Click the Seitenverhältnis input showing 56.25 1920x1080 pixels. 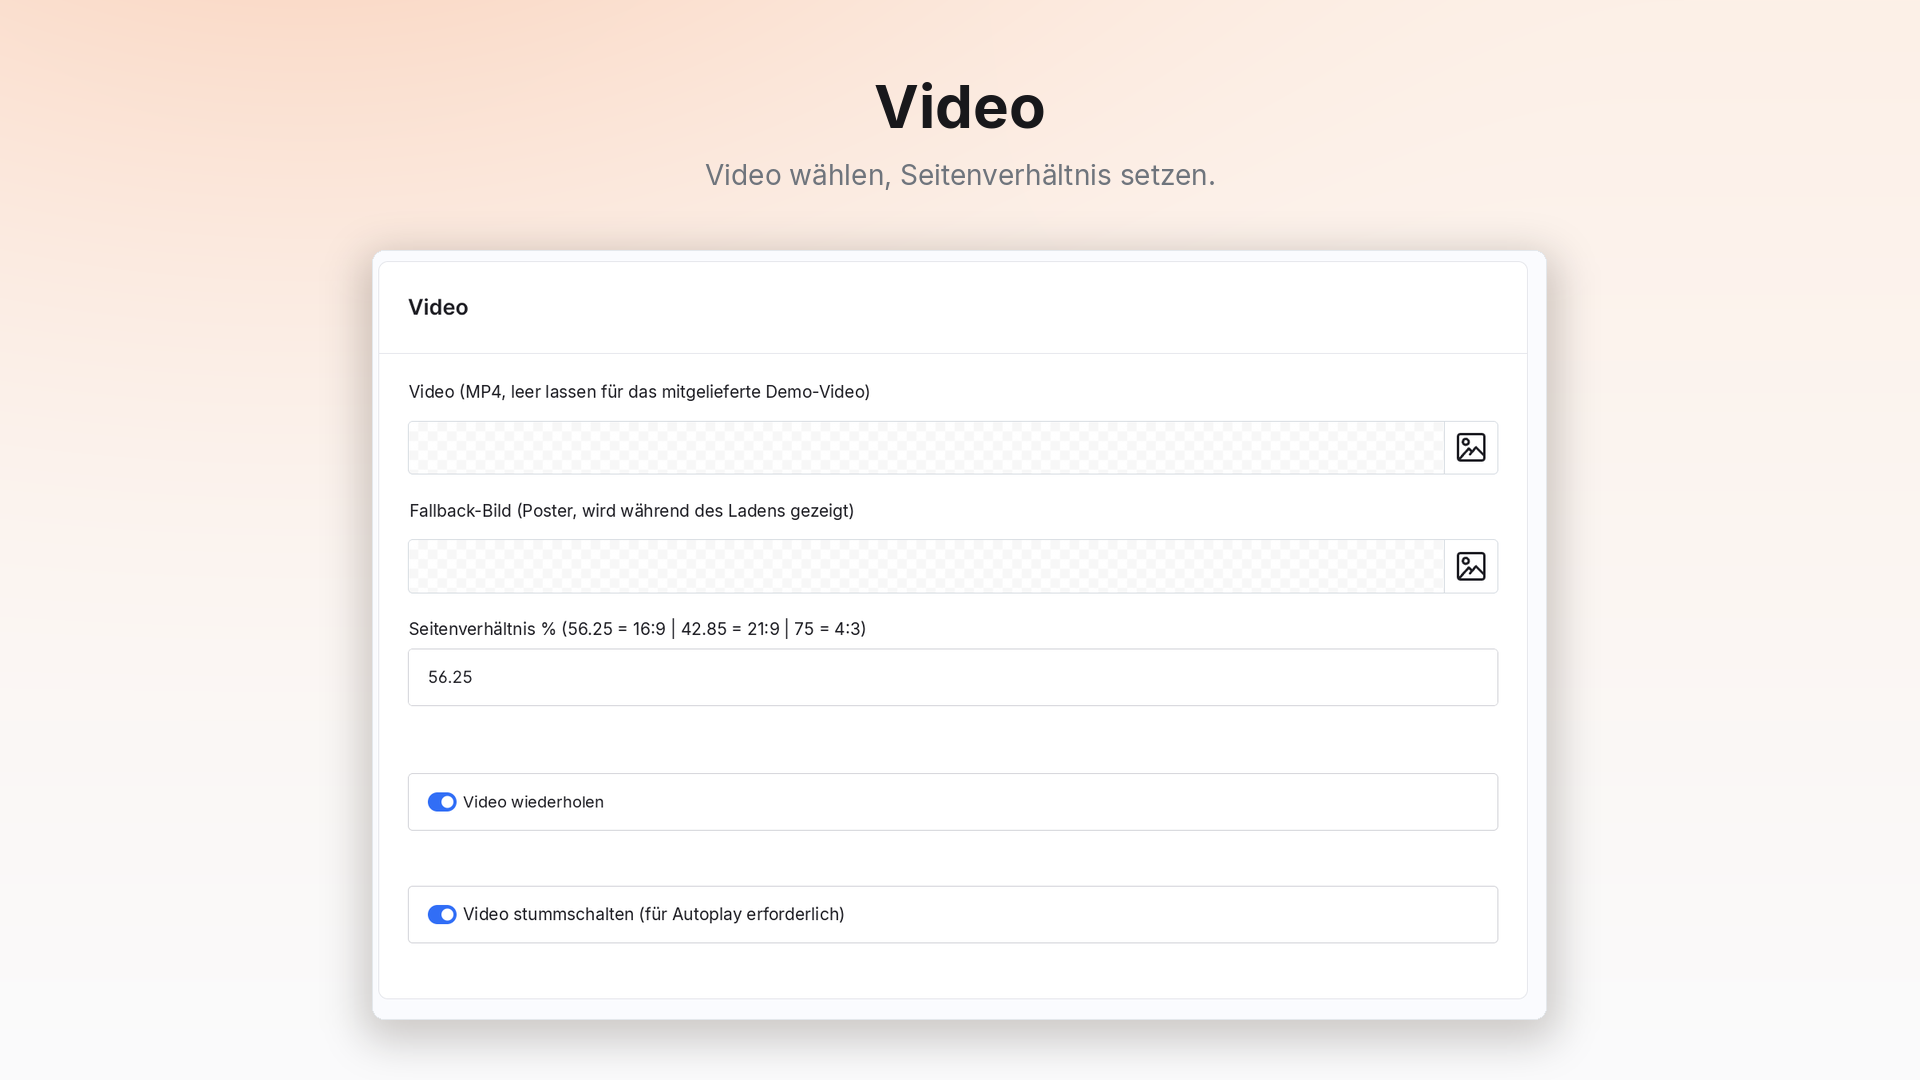pyautogui.click(x=953, y=677)
